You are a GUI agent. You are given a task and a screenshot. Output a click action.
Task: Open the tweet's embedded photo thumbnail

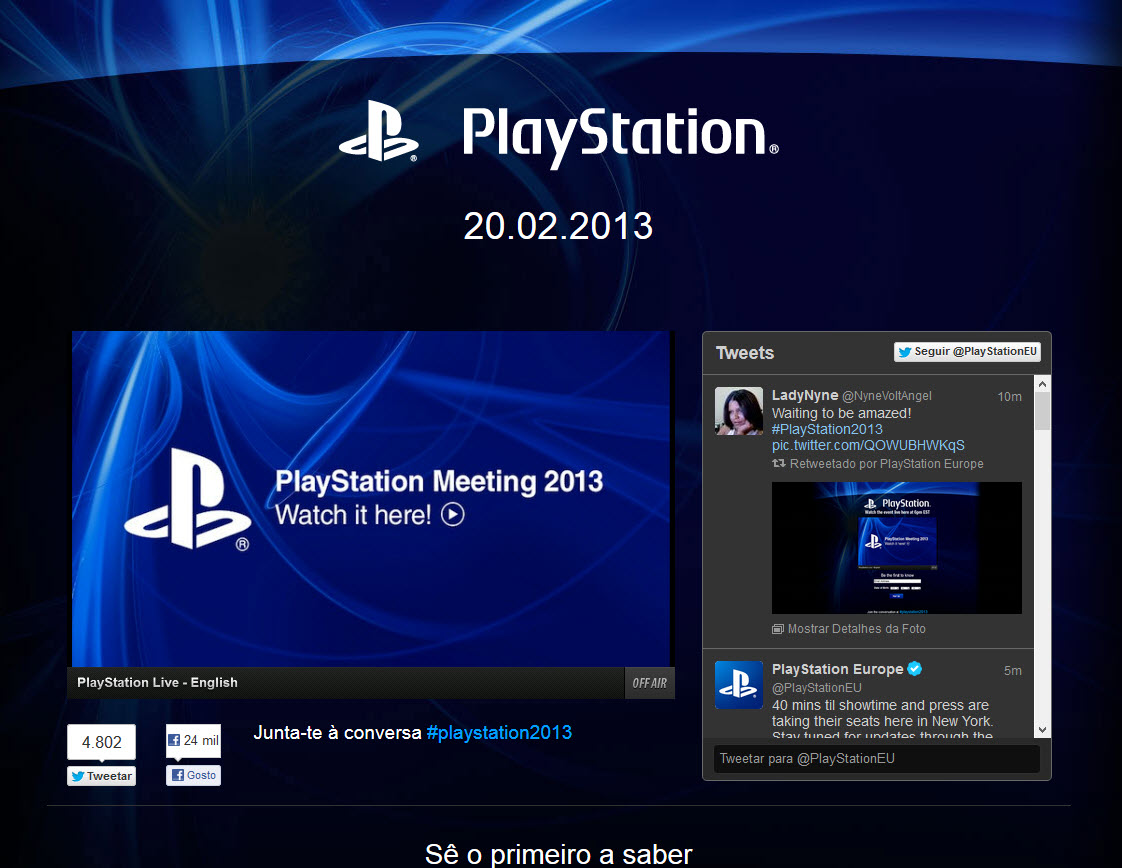[896, 547]
